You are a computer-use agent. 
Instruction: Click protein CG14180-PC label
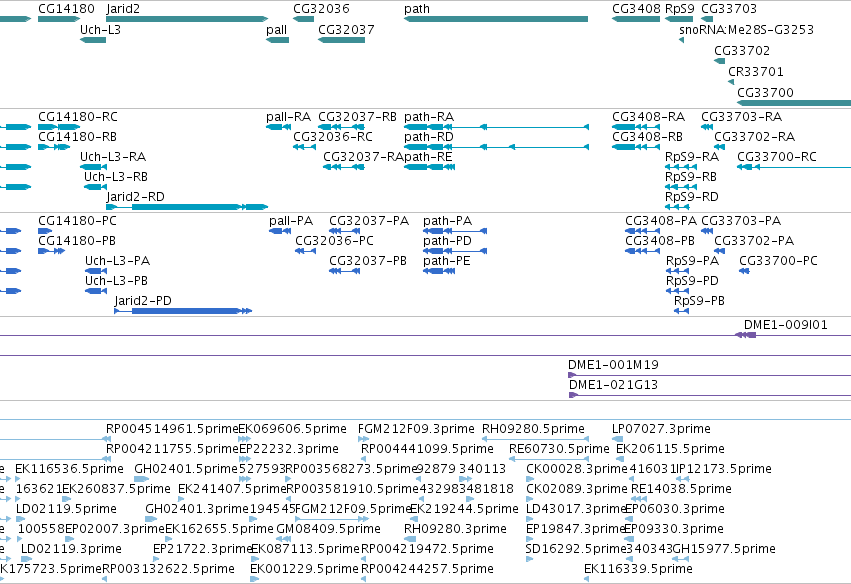77,221
